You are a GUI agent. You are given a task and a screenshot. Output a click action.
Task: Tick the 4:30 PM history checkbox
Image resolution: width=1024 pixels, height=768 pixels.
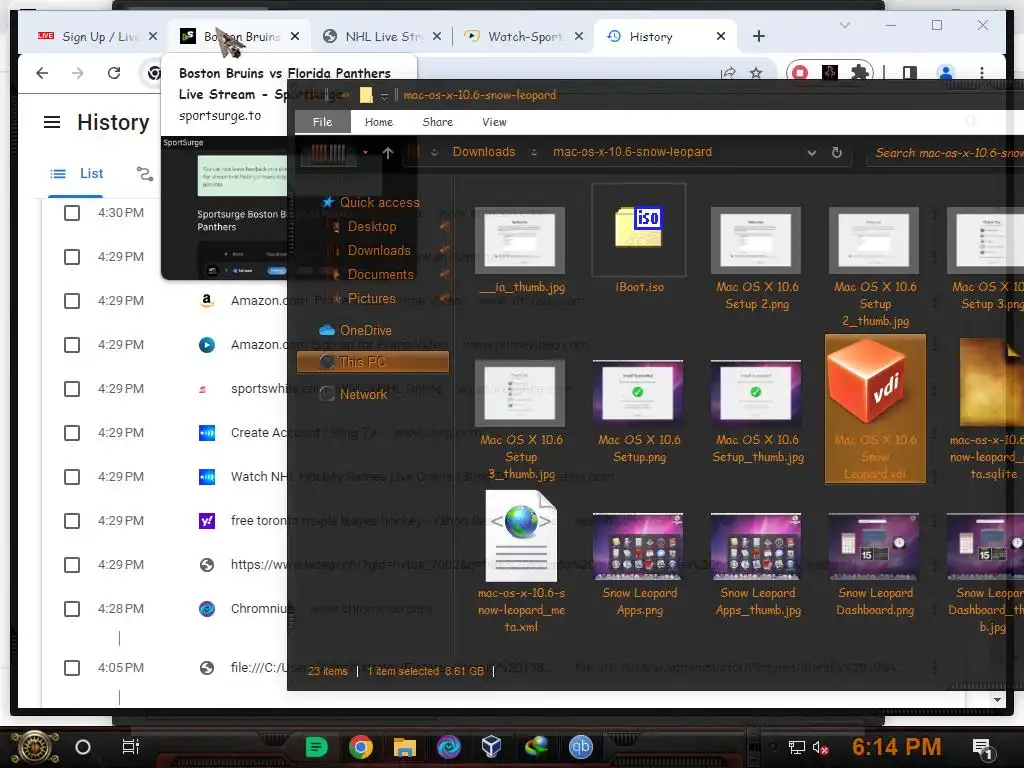point(72,213)
